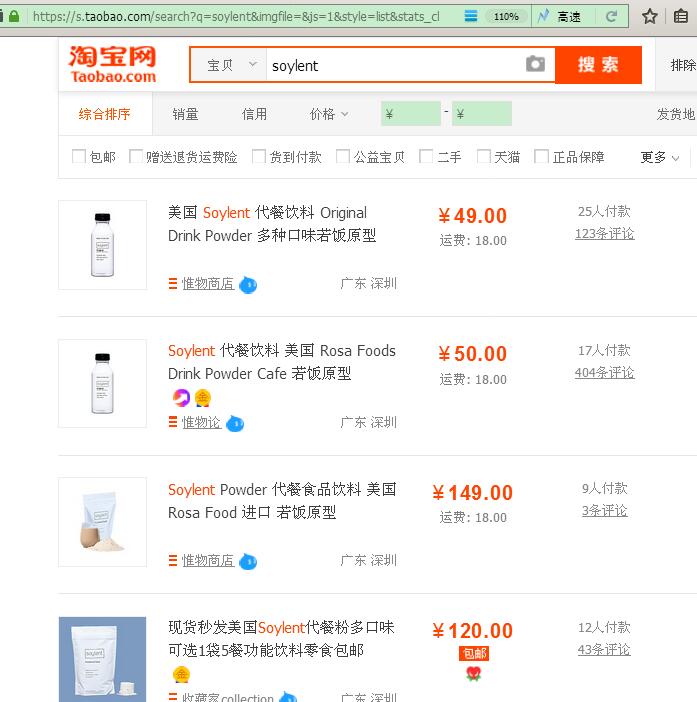Image resolution: width=697 pixels, height=702 pixels.
Task: Open the sidebar panel icon at far right
Action: [x=681, y=17]
